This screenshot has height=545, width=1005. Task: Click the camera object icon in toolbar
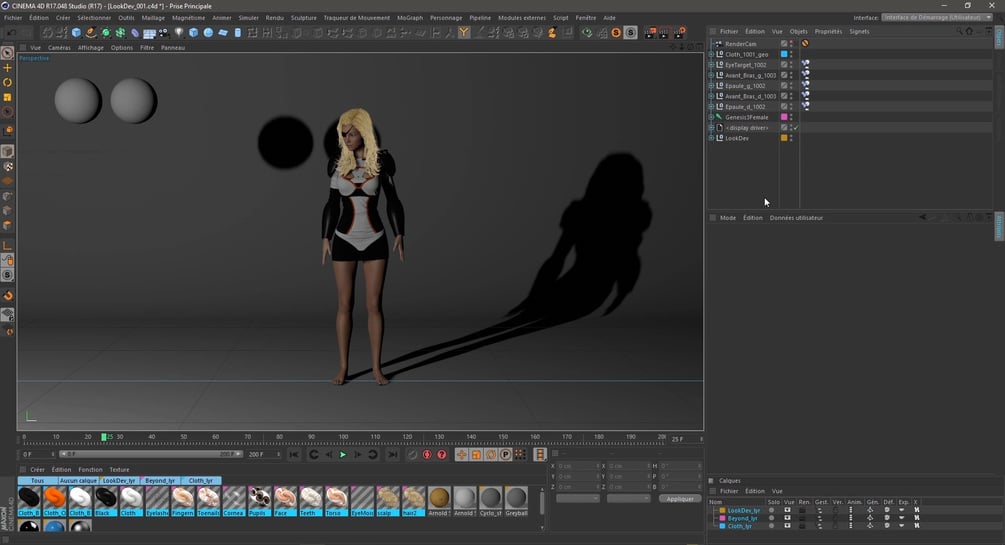[x=164, y=32]
